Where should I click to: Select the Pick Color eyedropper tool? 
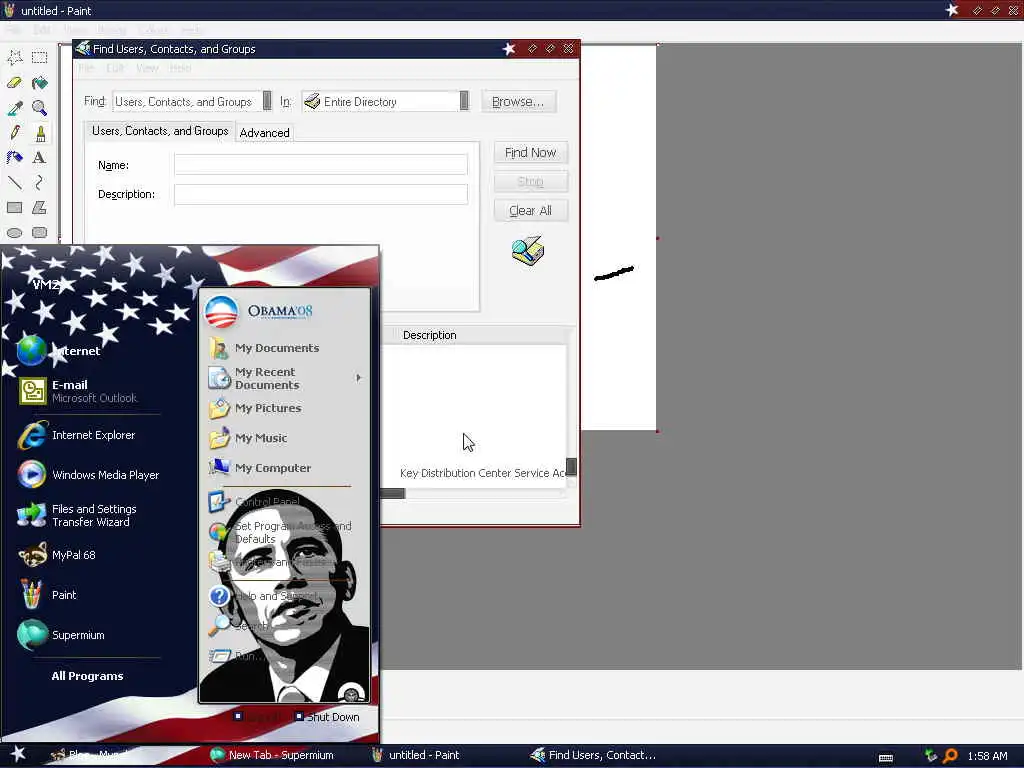point(14,108)
